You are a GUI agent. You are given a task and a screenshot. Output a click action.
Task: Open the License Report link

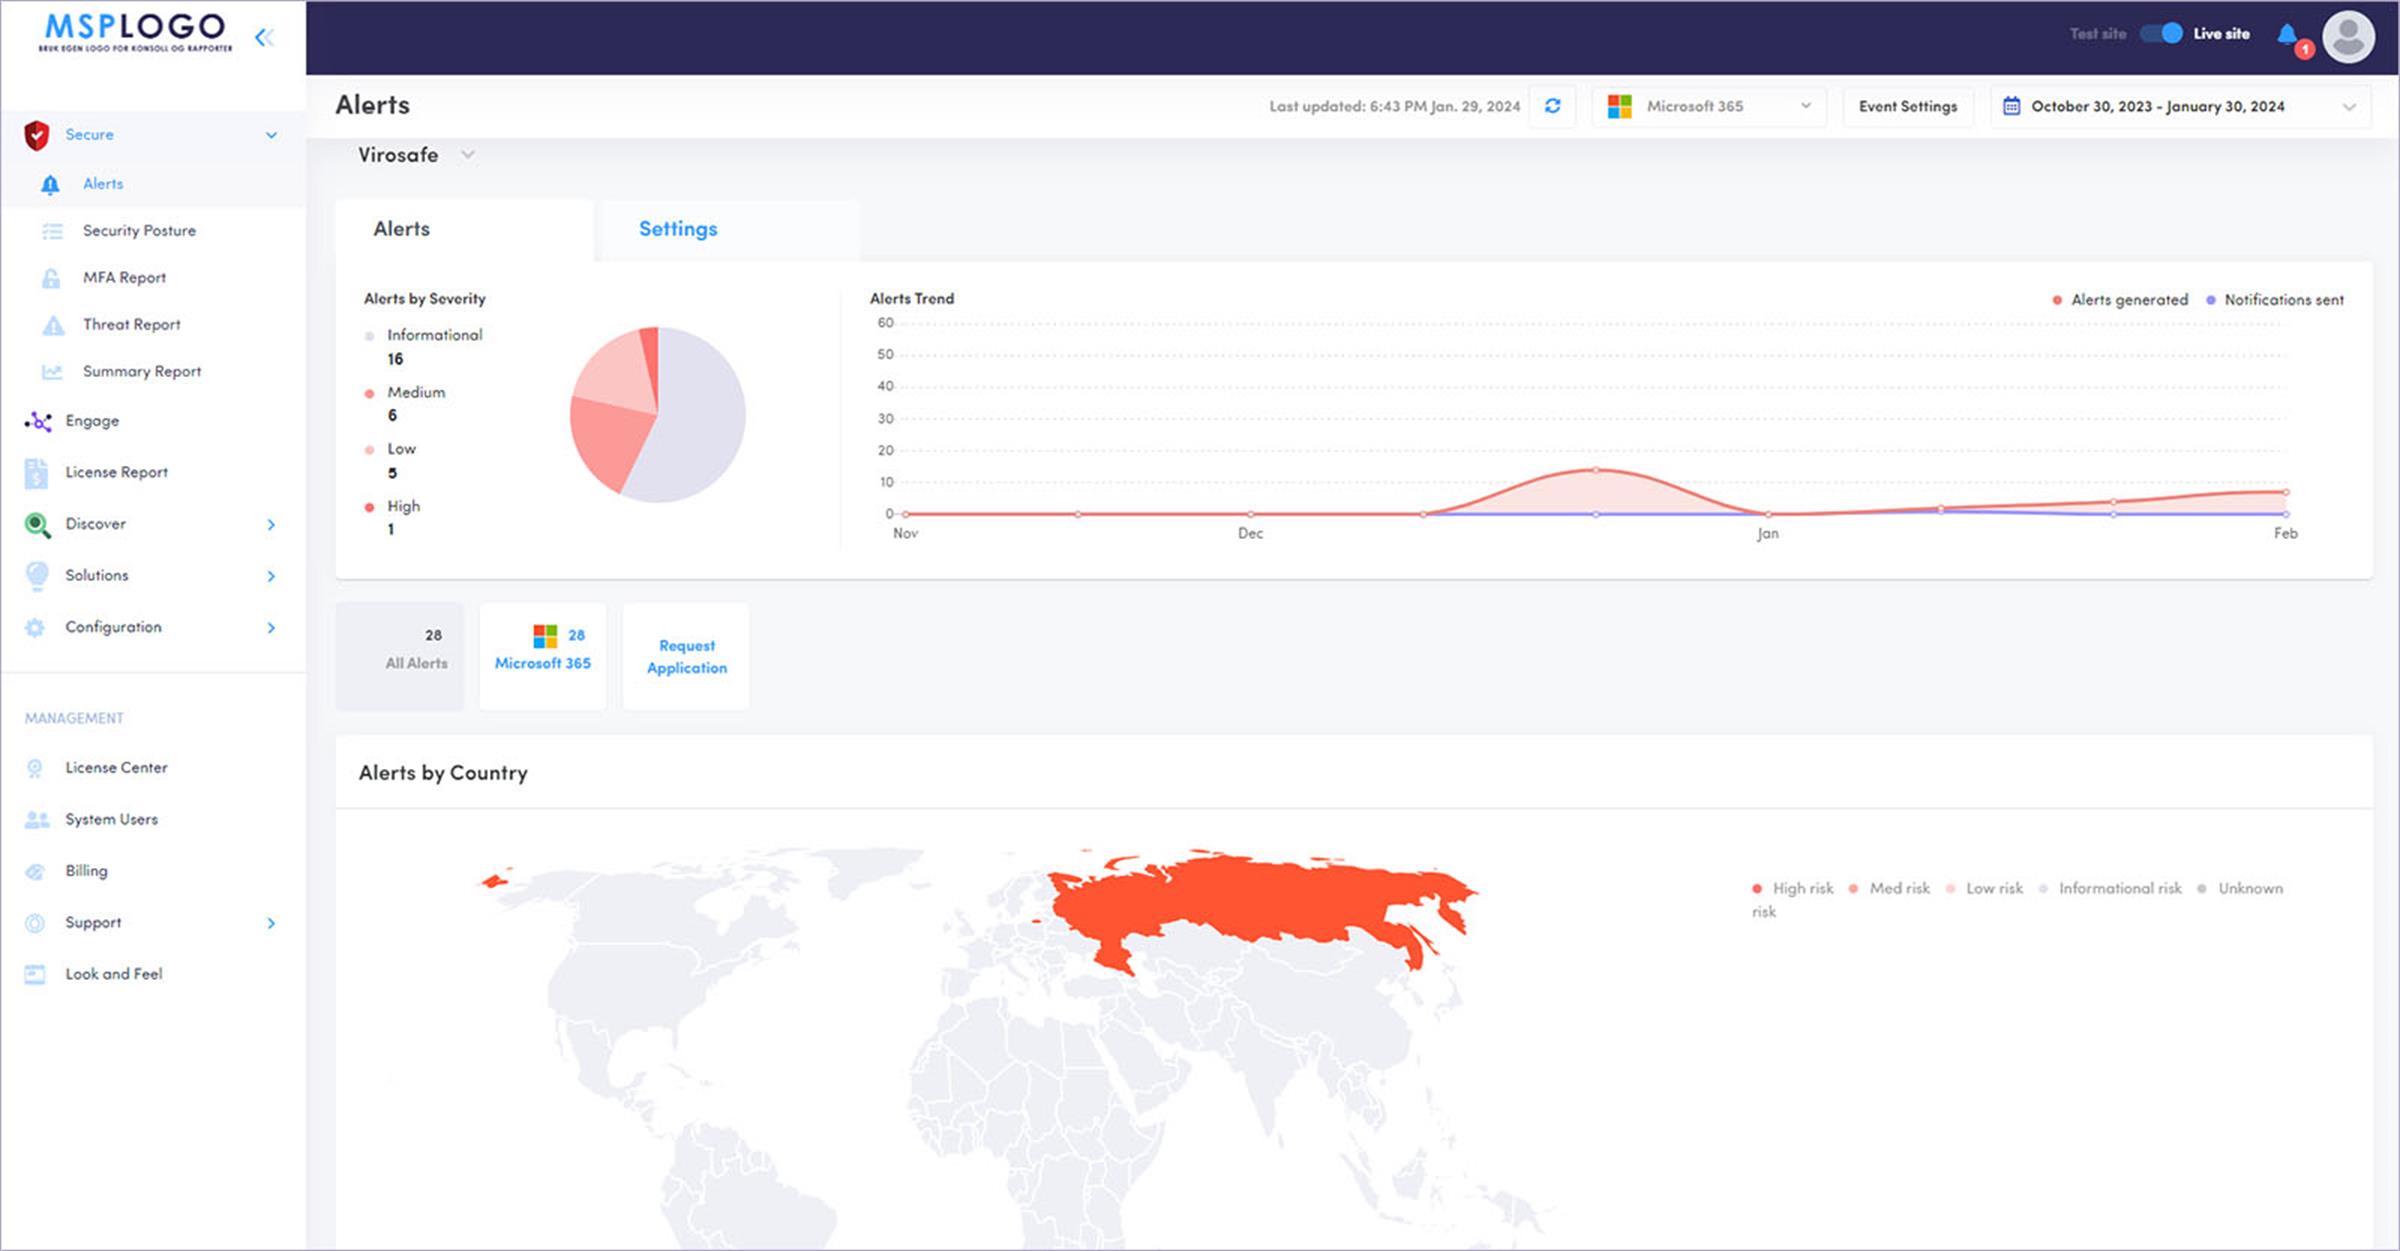pos(116,473)
